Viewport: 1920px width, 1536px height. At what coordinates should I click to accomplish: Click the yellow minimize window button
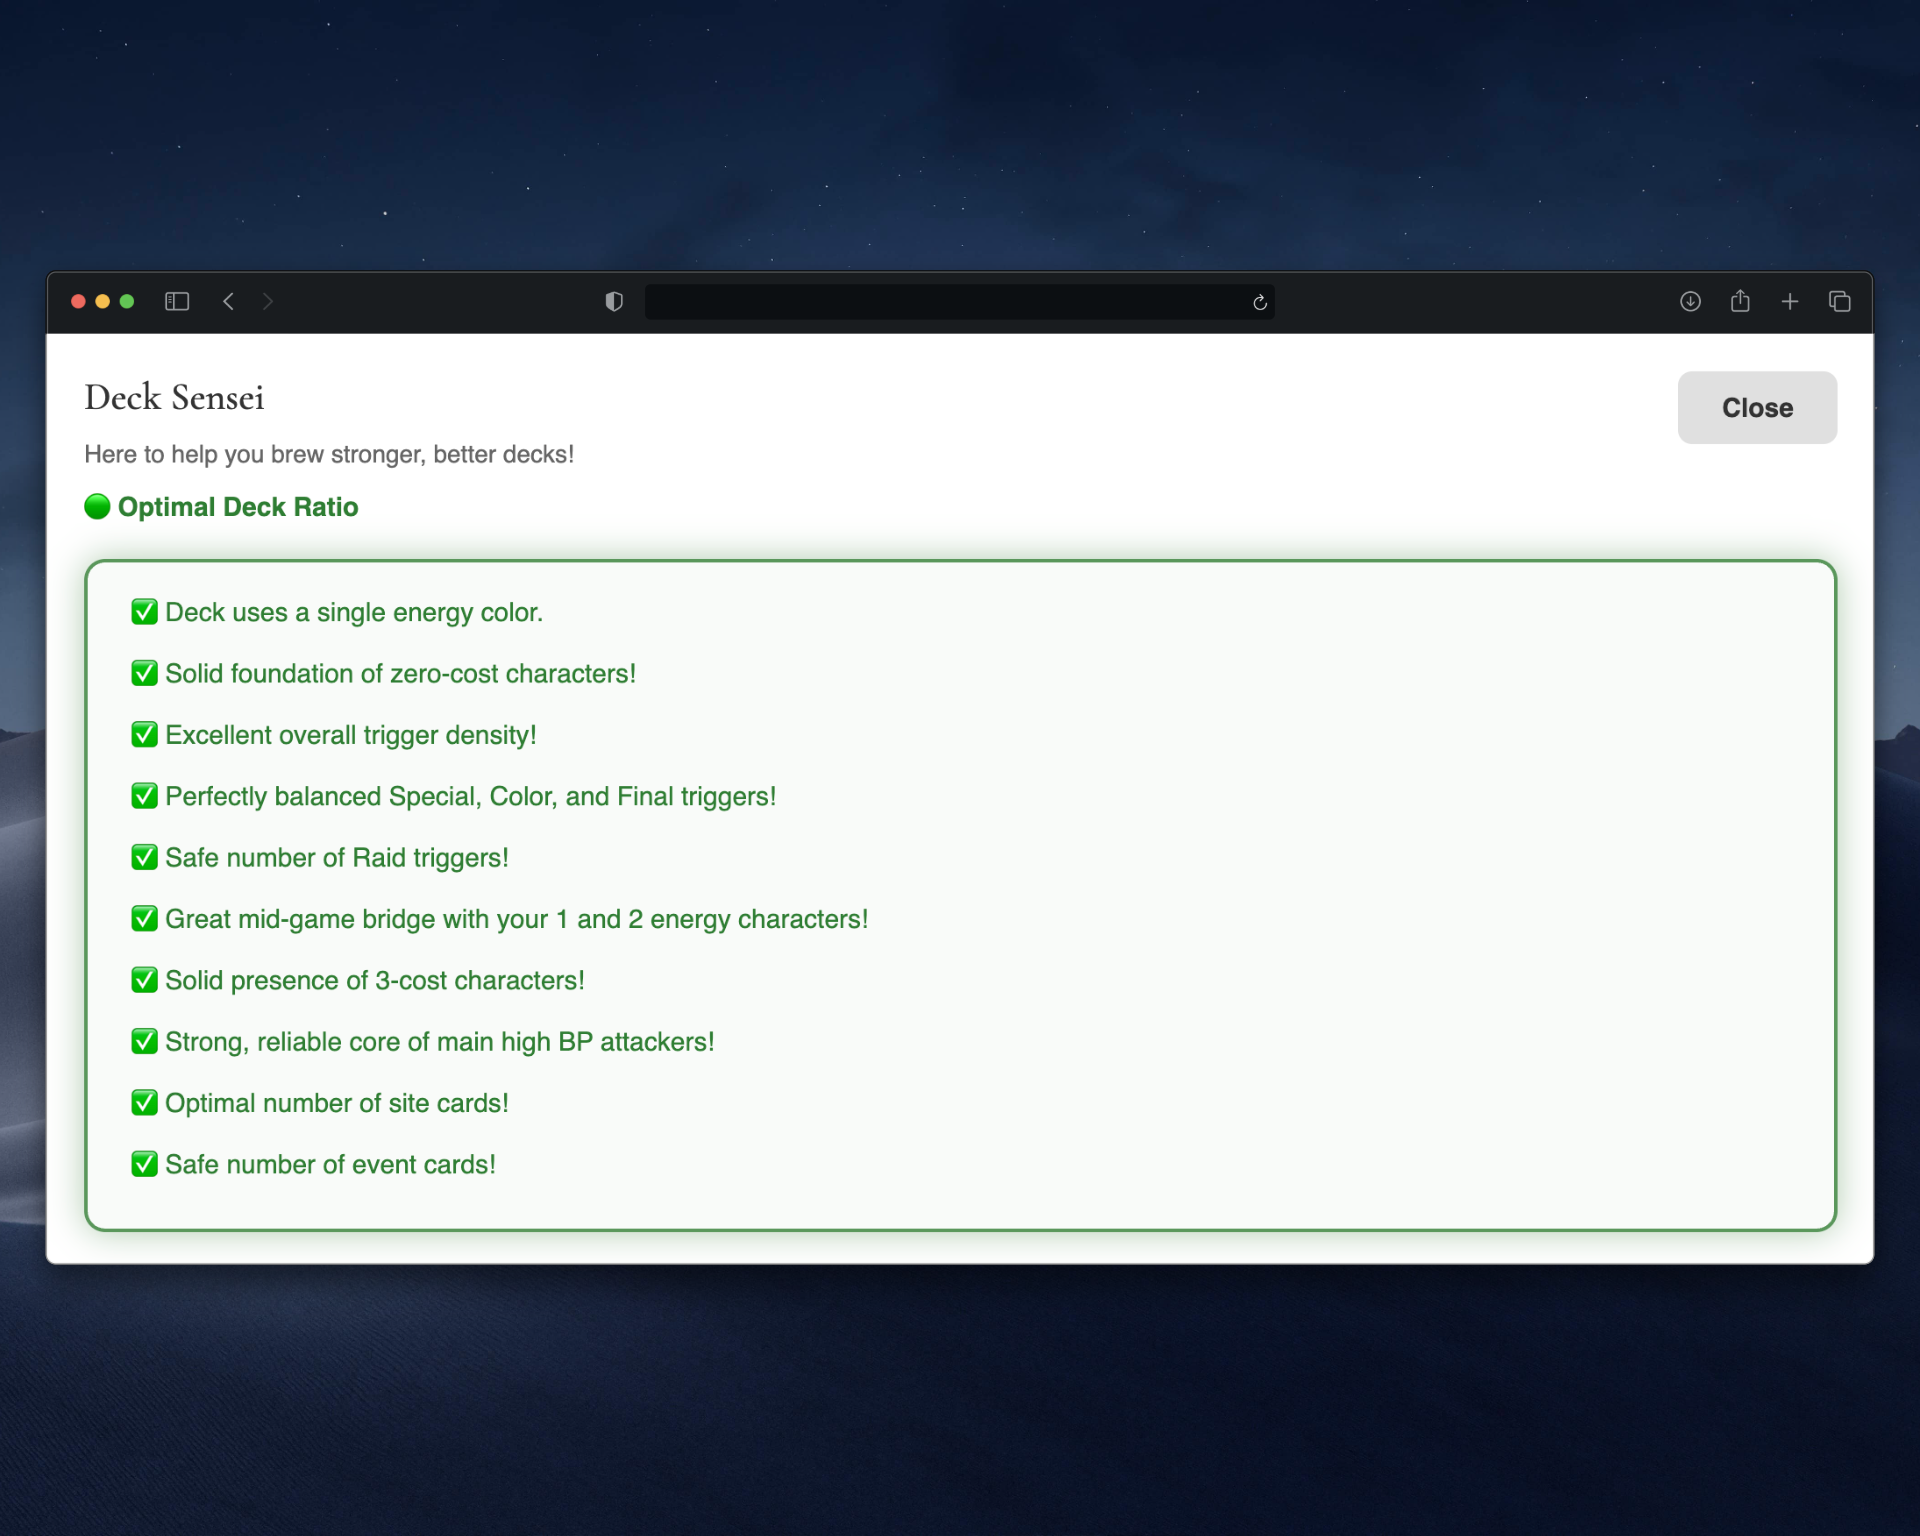point(102,301)
